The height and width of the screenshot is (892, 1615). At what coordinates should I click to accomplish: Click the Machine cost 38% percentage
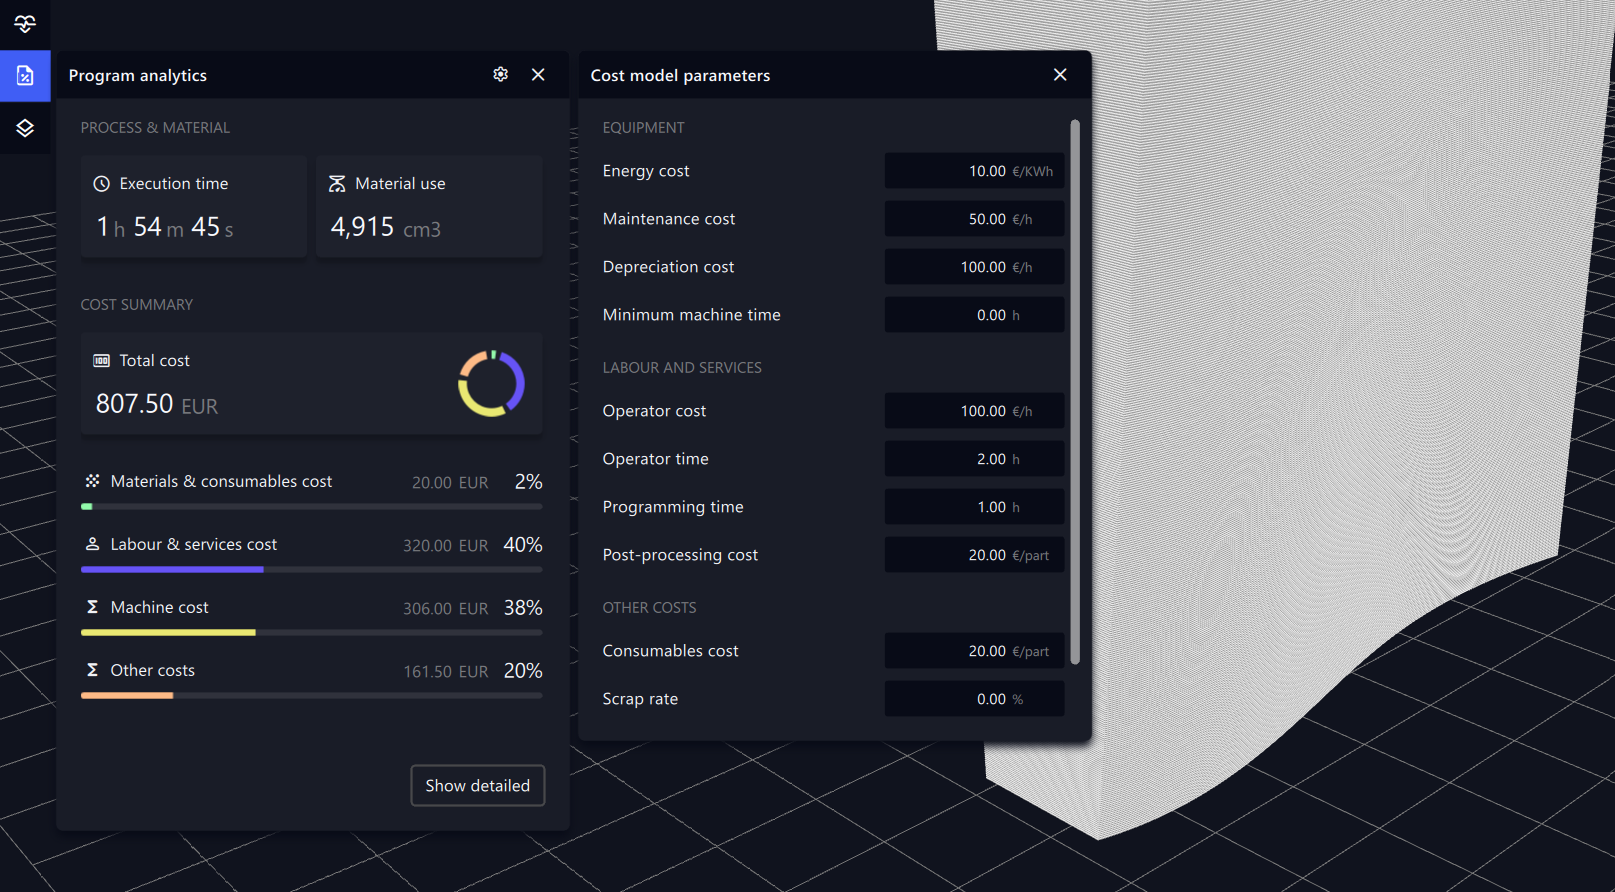pos(523,608)
